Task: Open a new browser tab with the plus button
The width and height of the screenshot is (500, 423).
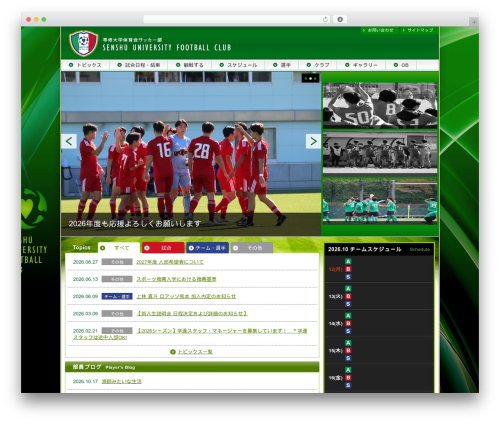Action: (474, 22)
